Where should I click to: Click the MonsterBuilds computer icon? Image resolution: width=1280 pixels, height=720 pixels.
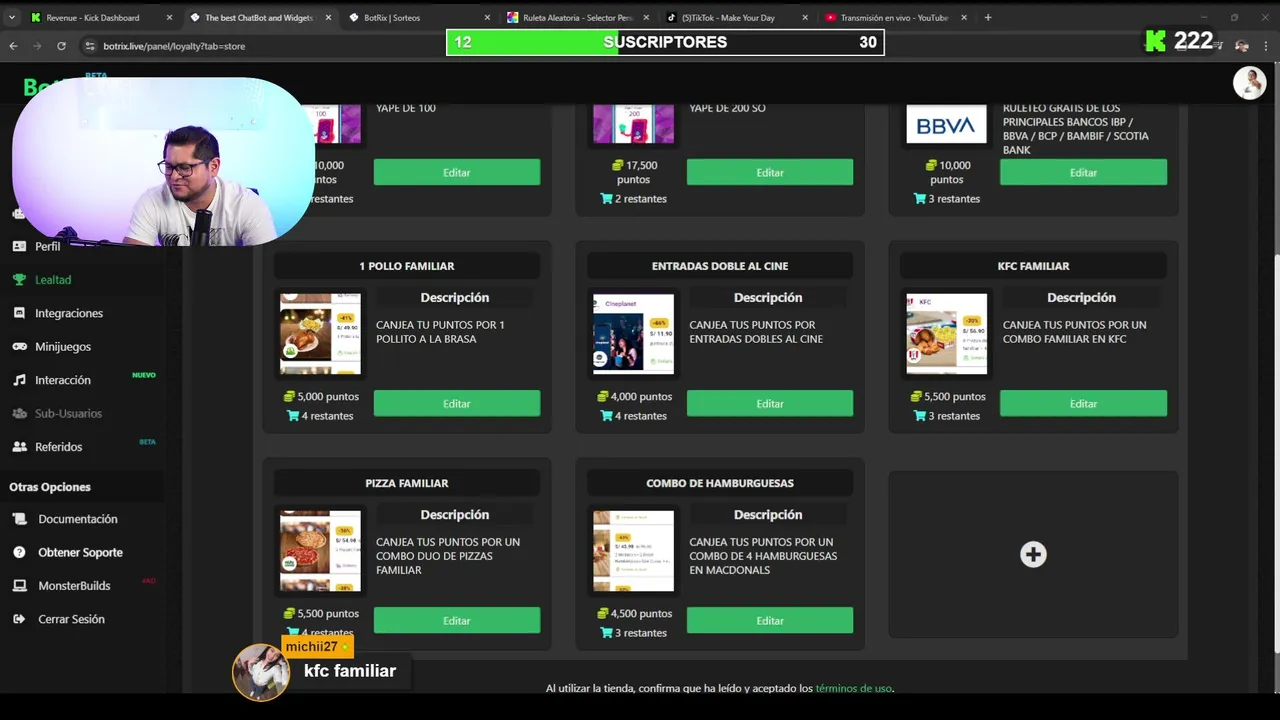19,586
